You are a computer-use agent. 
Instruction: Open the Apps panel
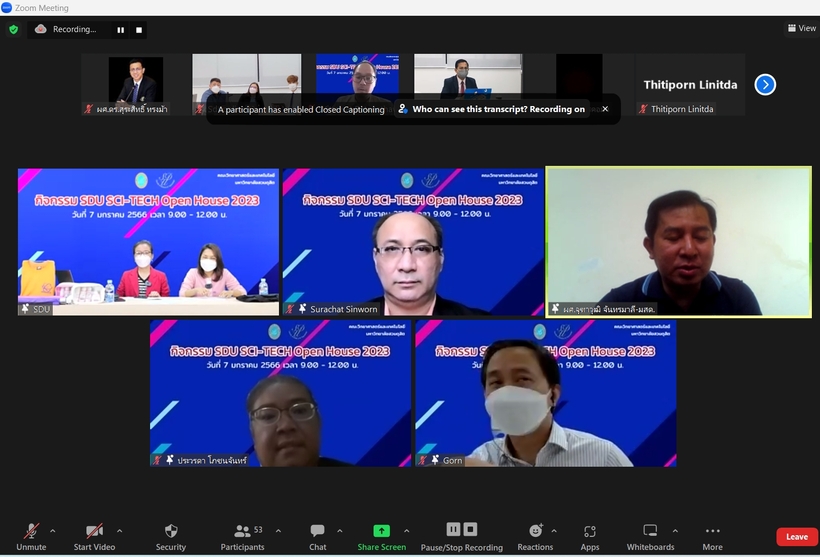[590, 537]
